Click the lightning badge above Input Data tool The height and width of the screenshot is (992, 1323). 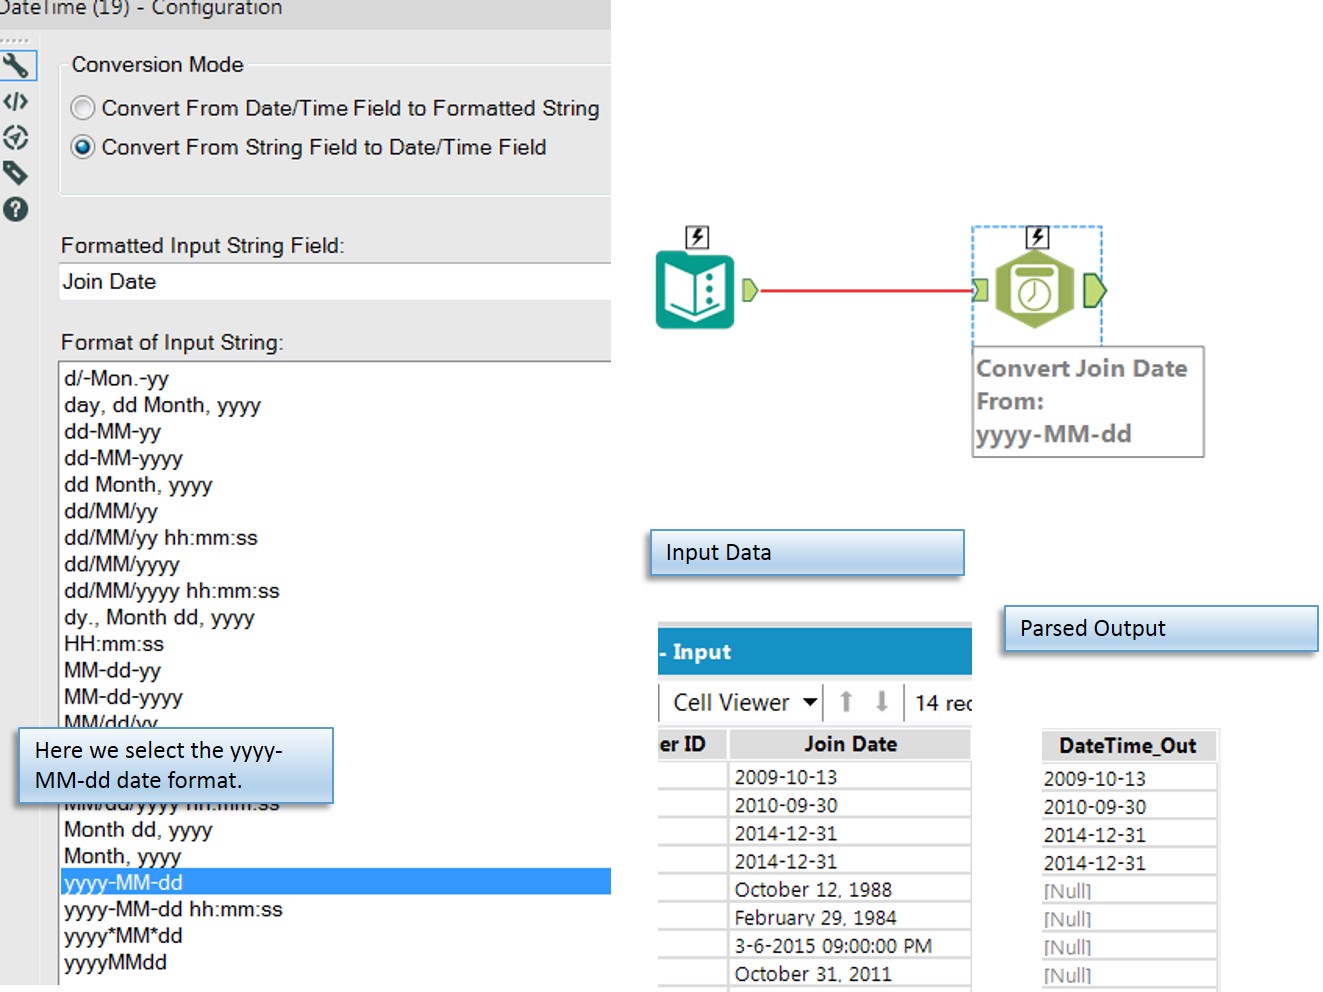pos(697,237)
